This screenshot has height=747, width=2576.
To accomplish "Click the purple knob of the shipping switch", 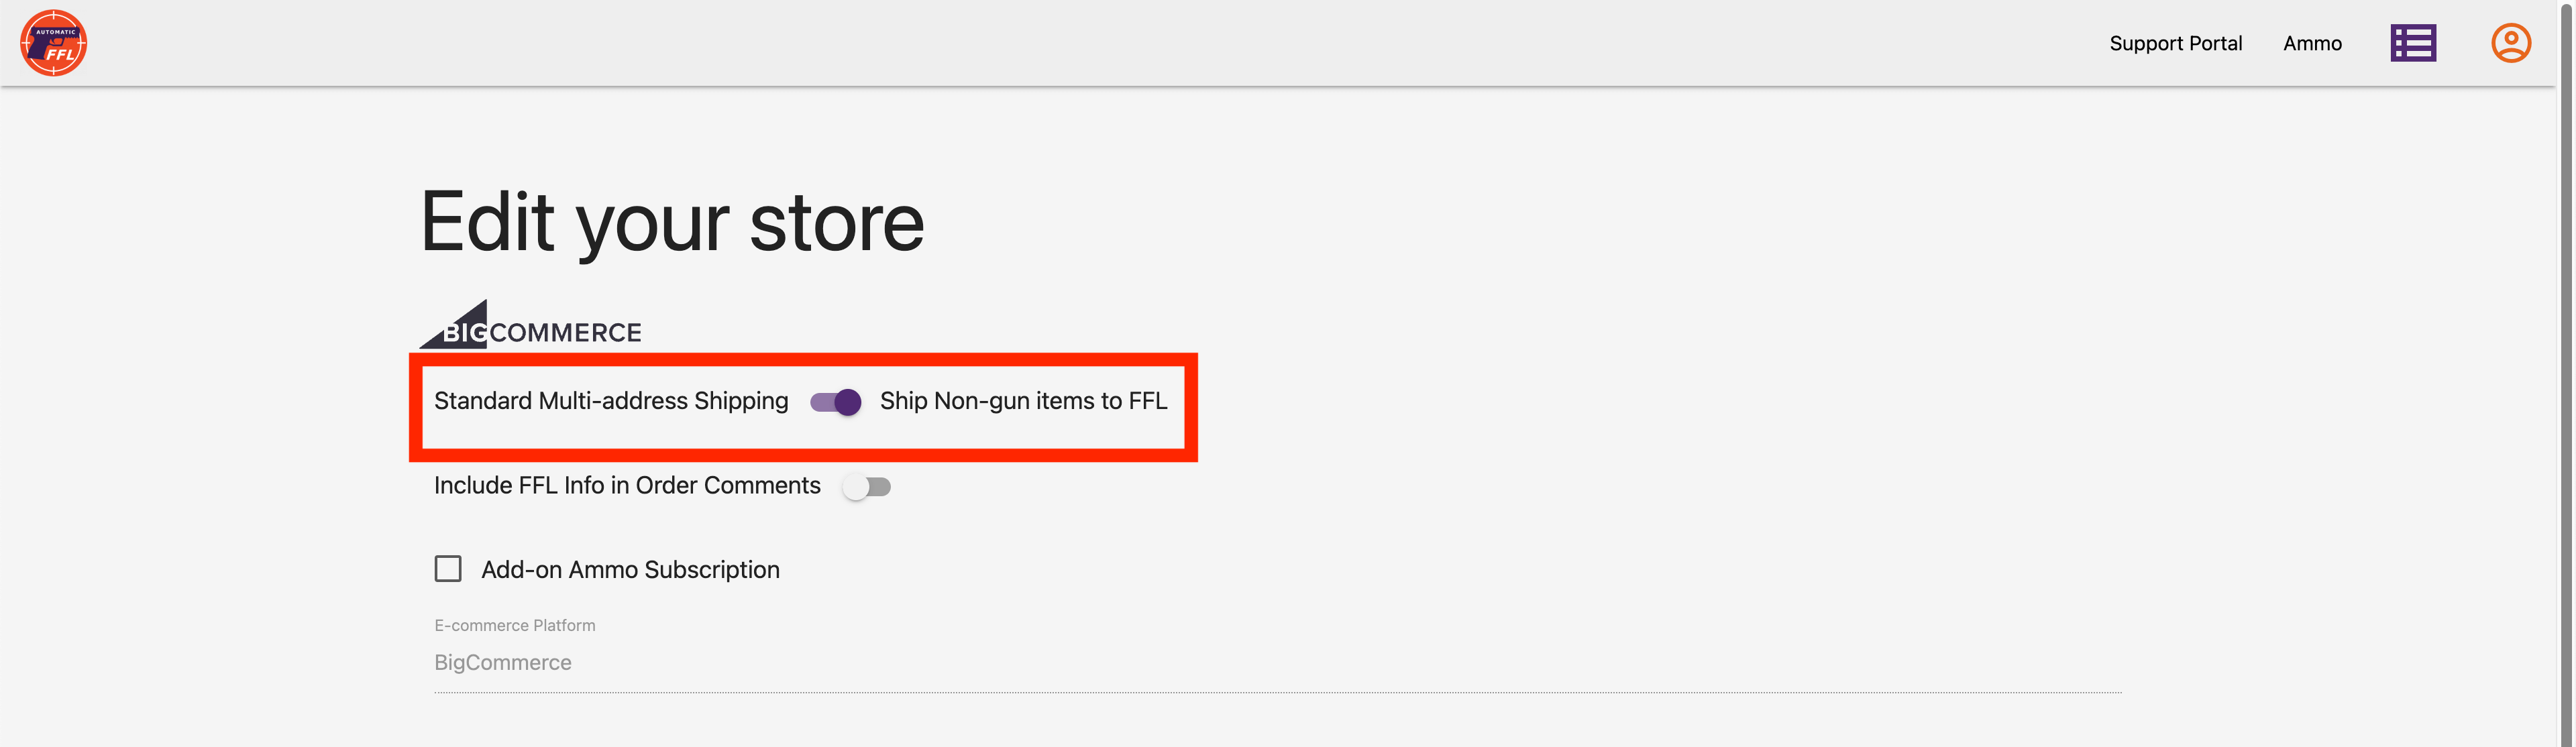I will point(848,402).
